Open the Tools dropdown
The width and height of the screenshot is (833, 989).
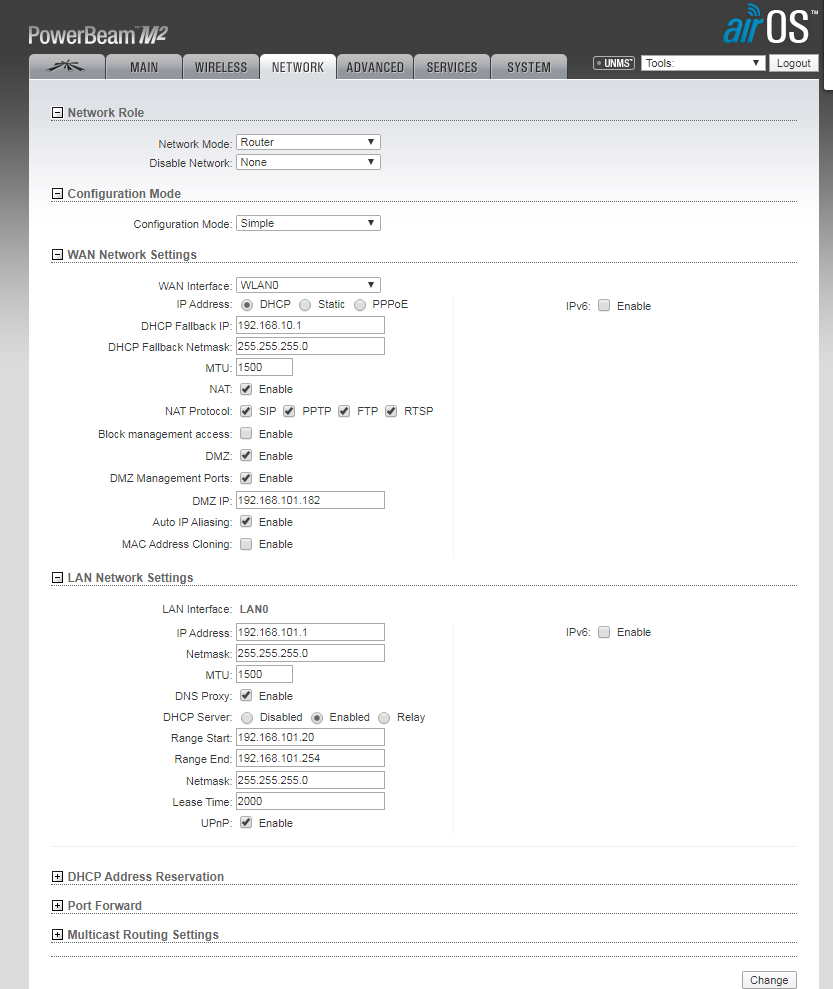(703, 63)
